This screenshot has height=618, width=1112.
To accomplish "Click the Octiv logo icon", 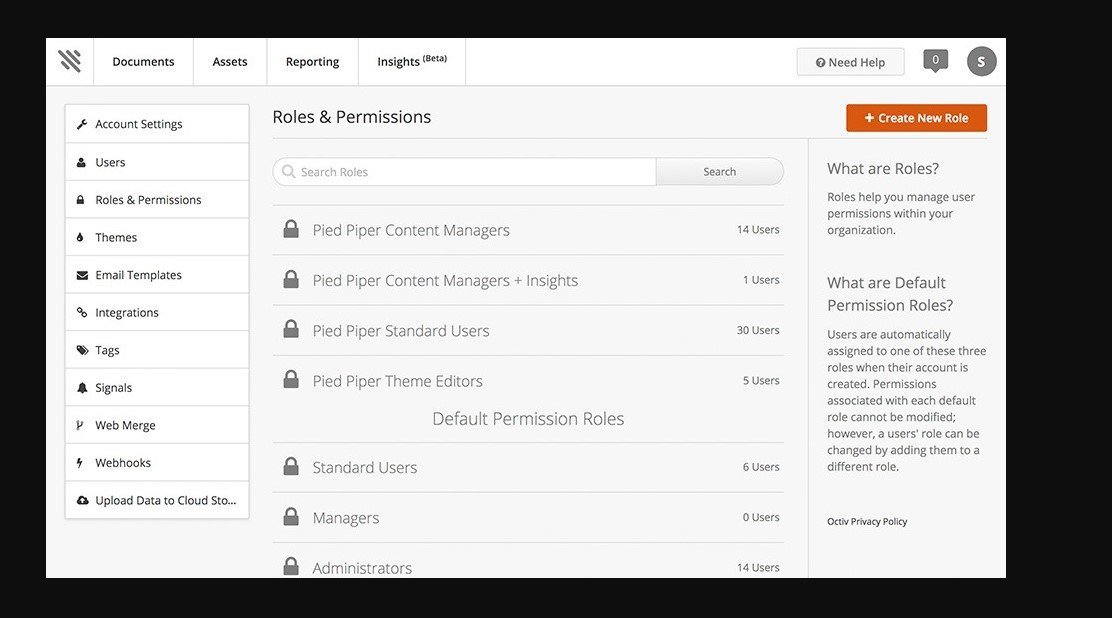I will [70, 62].
